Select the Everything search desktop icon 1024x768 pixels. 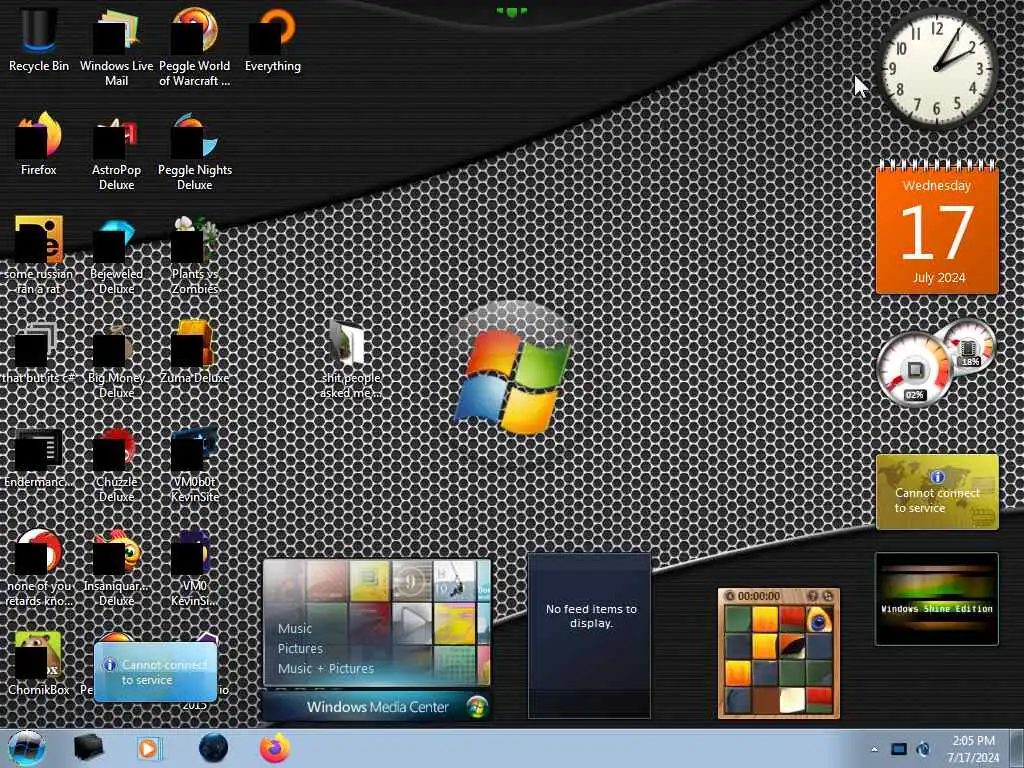pos(272,40)
